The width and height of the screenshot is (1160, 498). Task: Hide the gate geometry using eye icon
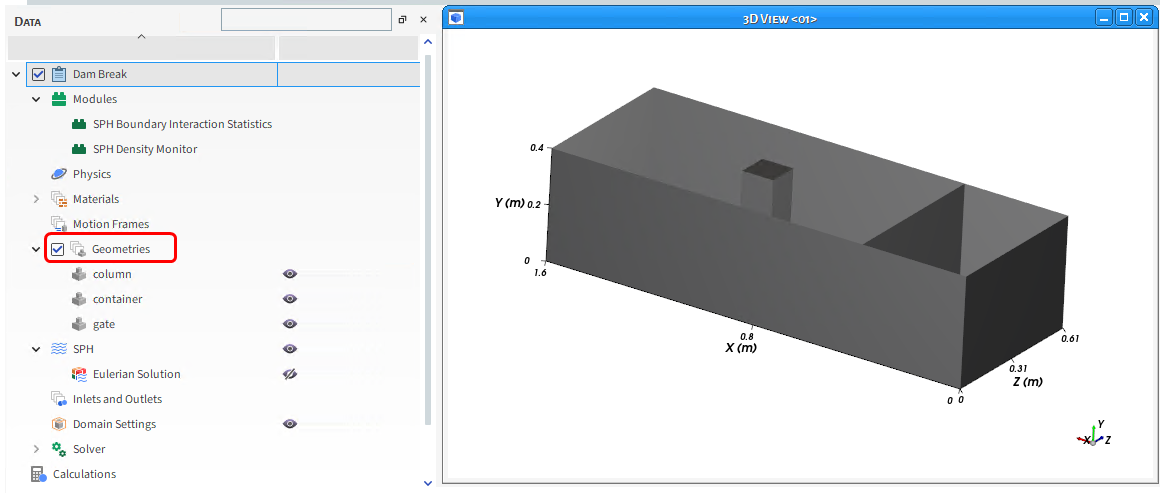290,324
